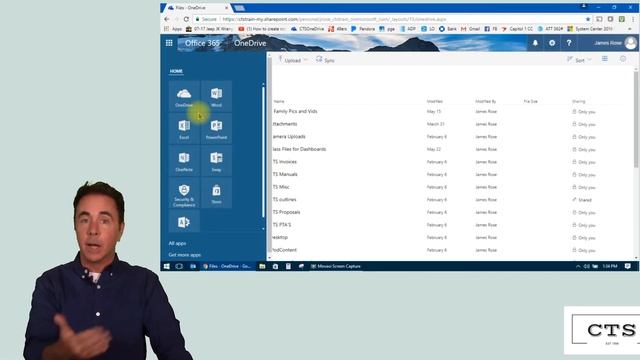Screen dimensions: 640x360
Task: Open the CTS Invoices folder
Action: tap(284, 162)
